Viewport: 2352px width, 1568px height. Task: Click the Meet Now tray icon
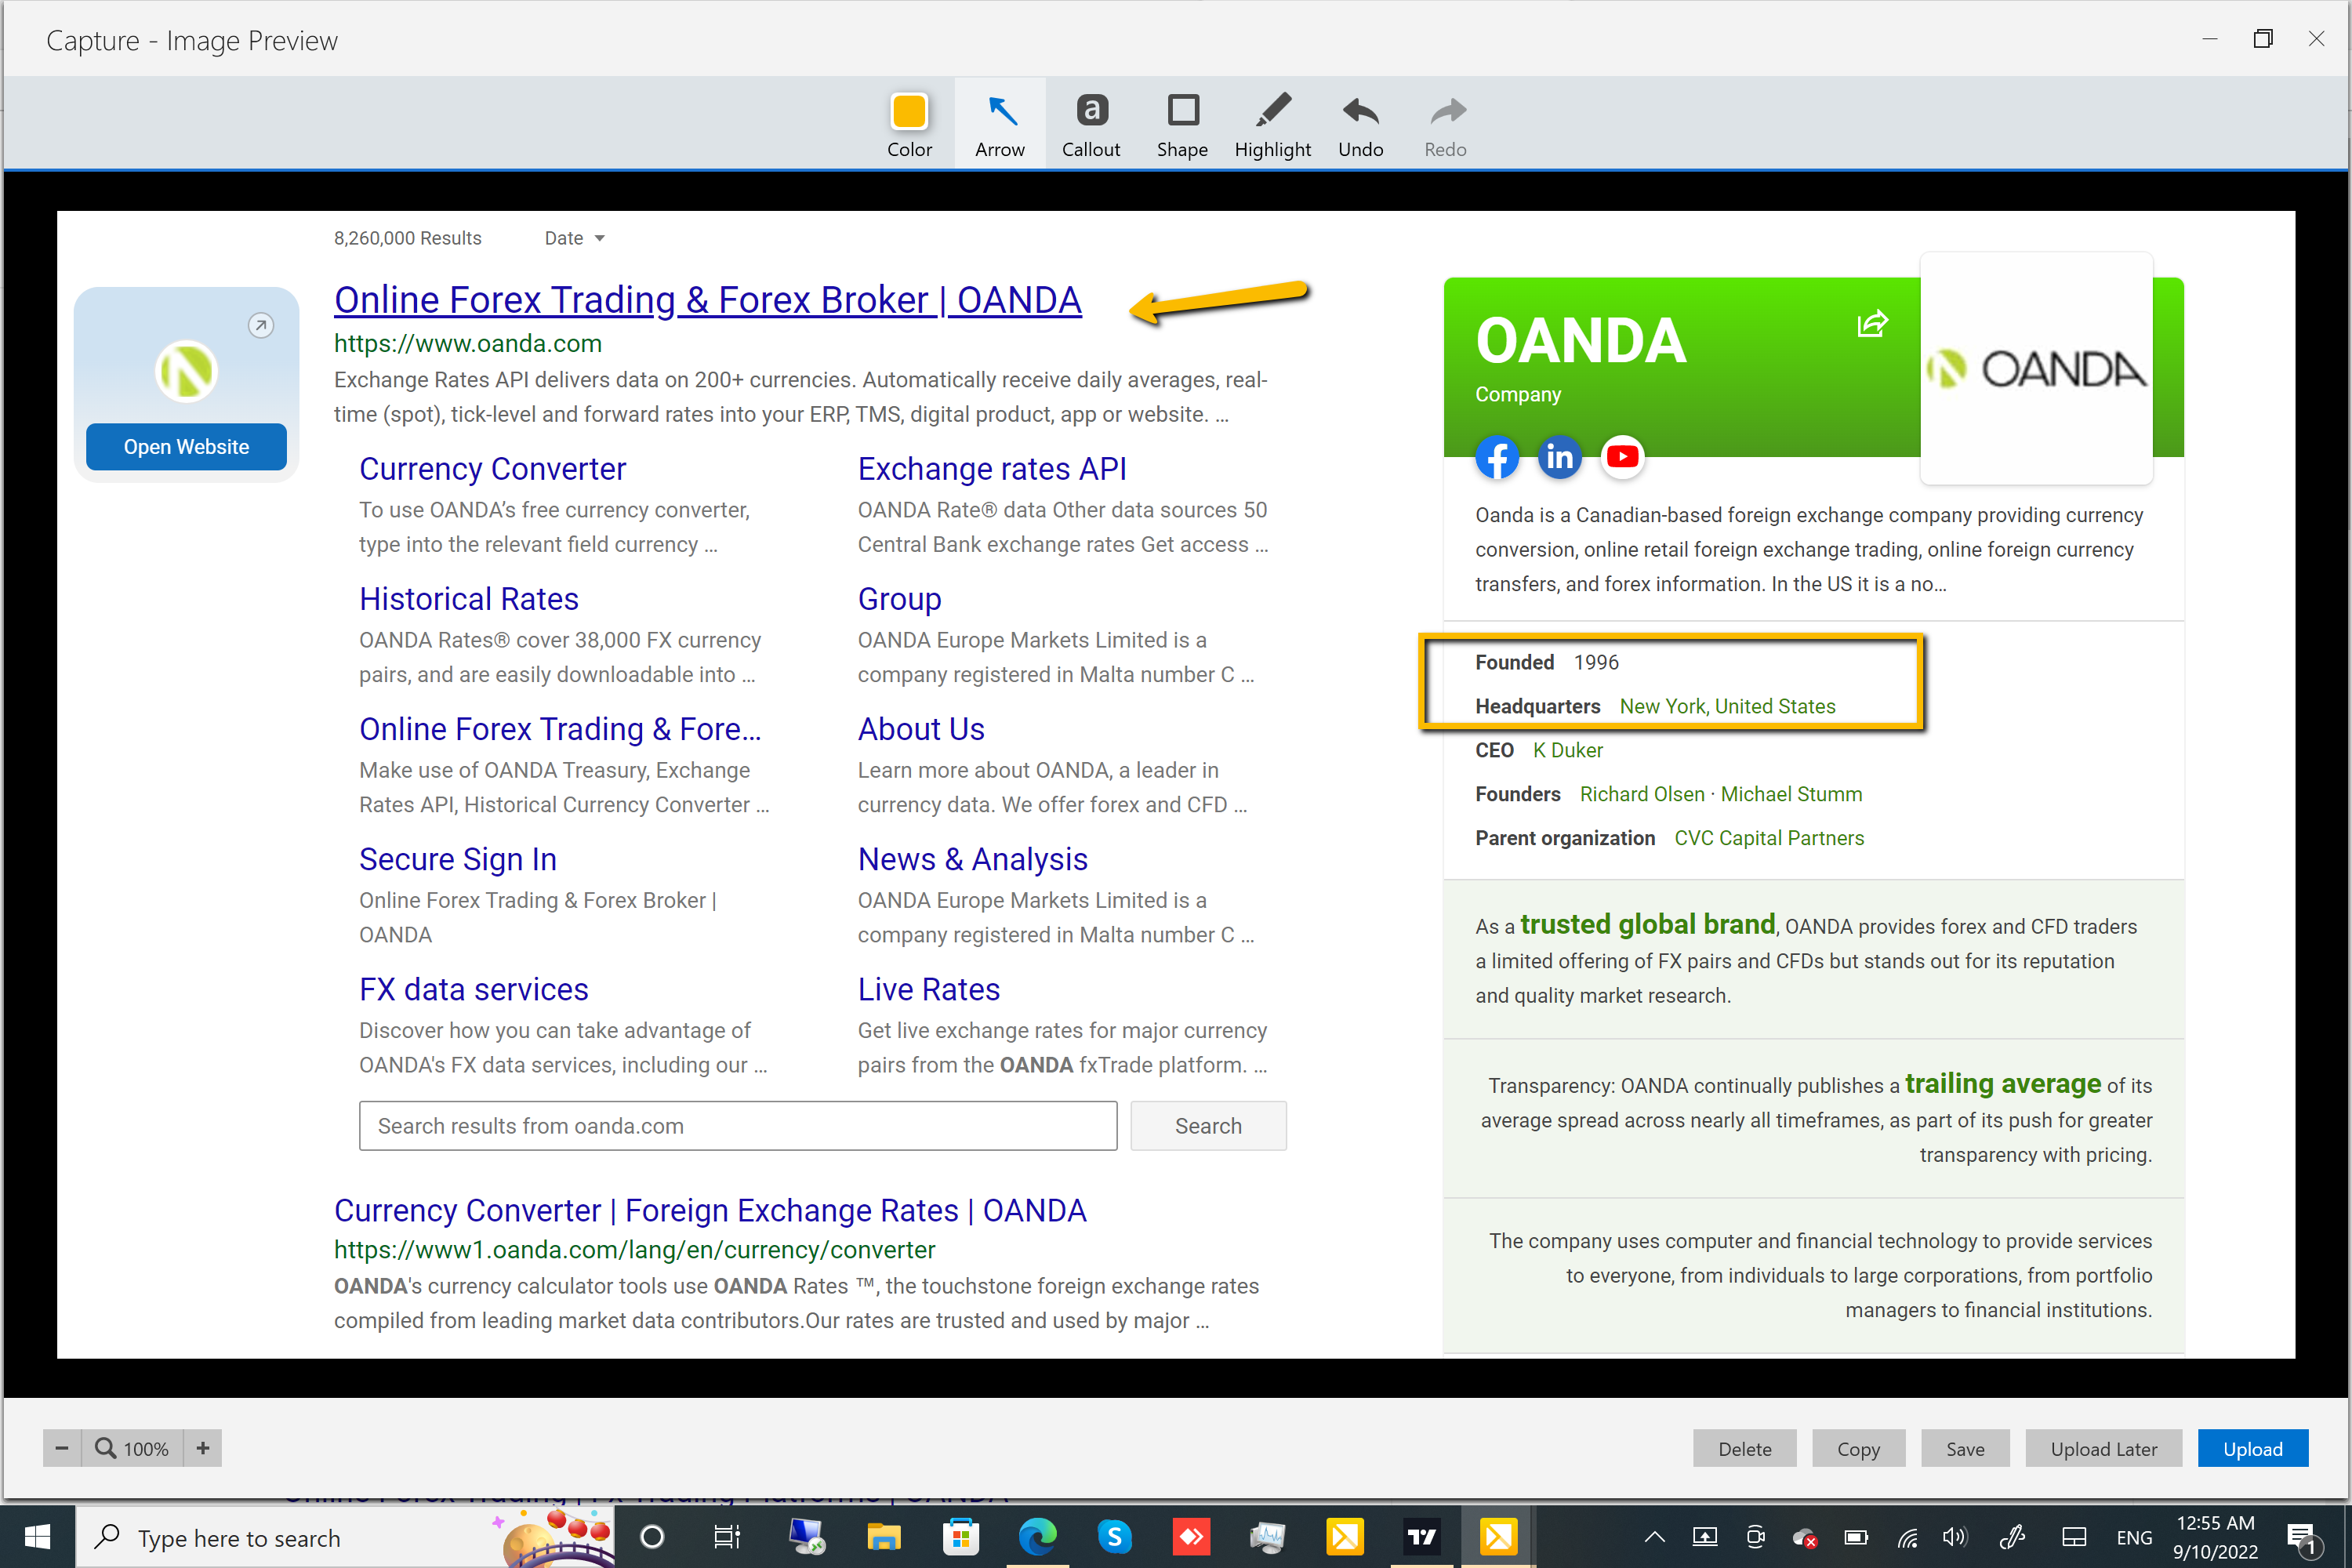(1755, 1537)
